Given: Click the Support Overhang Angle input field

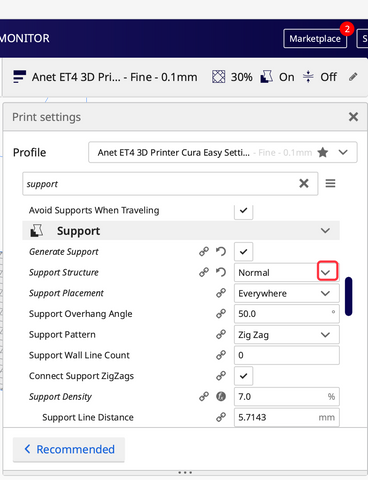Looking at the screenshot, I should click(x=286, y=314).
